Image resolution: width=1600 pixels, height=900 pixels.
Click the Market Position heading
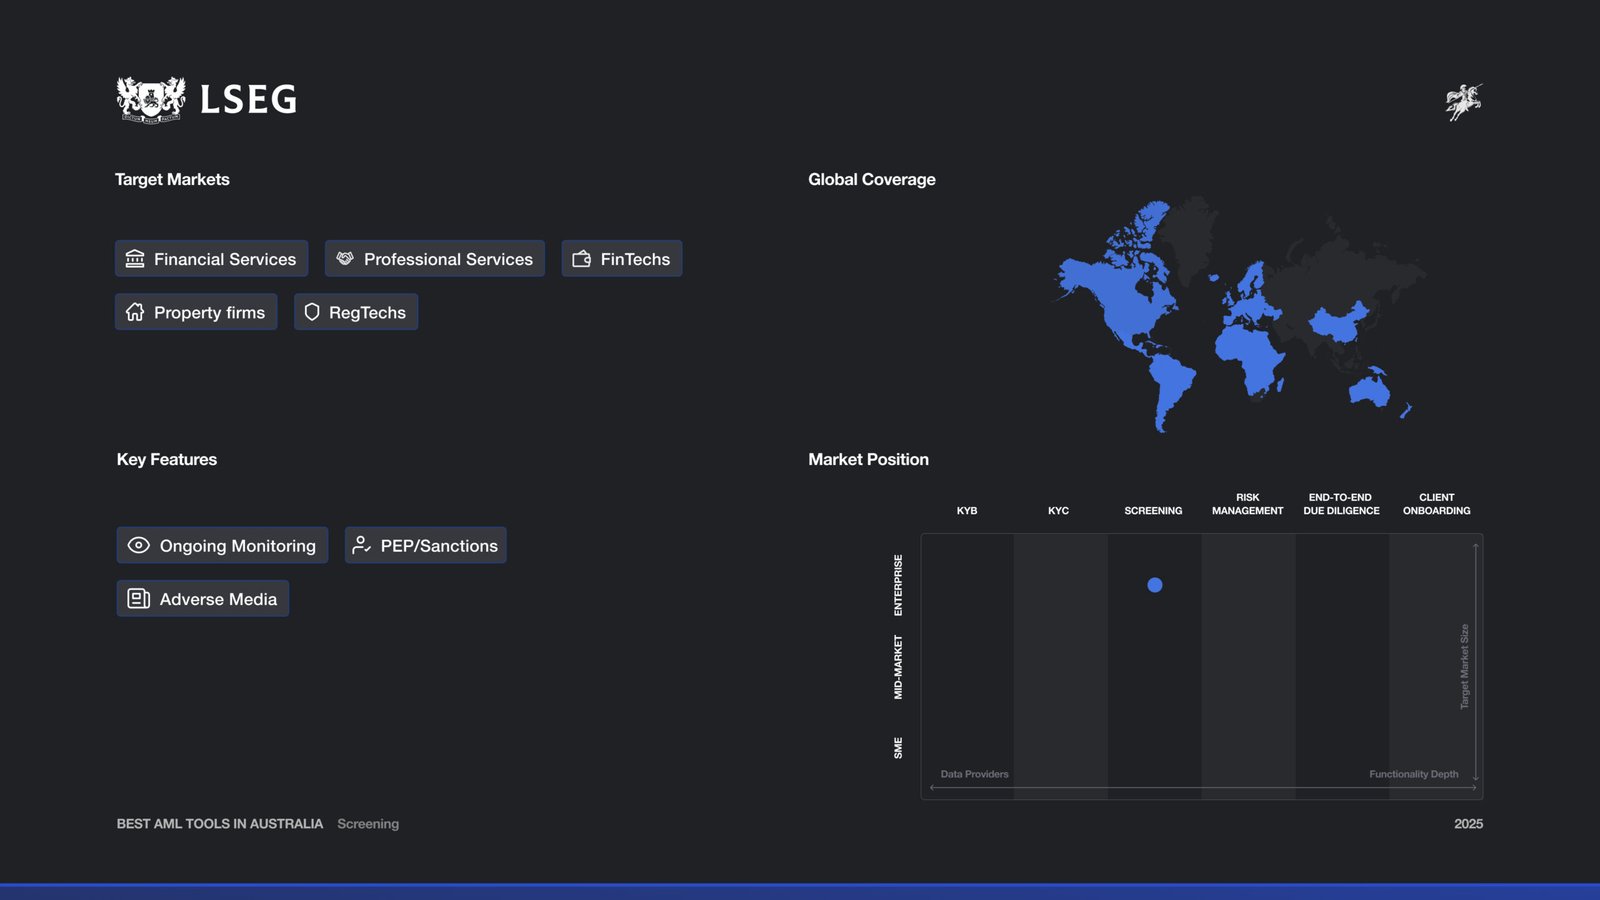[869, 460]
